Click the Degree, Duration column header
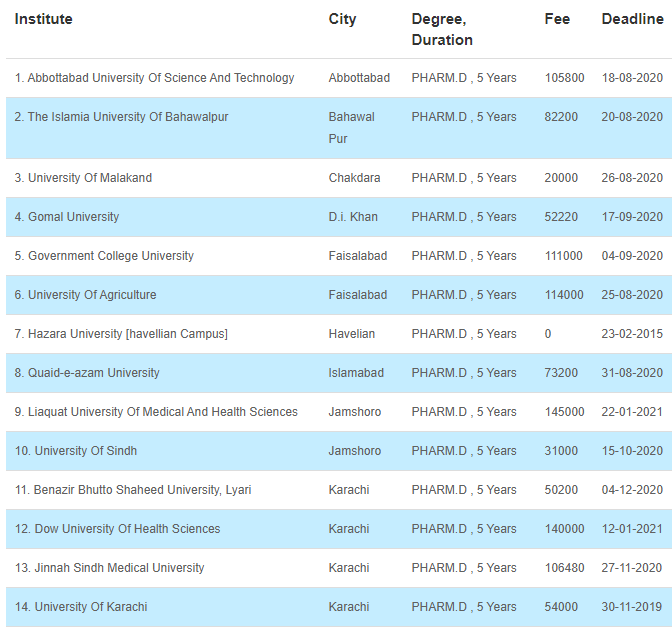The height and width of the screenshot is (627, 672). (x=442, y=29)
